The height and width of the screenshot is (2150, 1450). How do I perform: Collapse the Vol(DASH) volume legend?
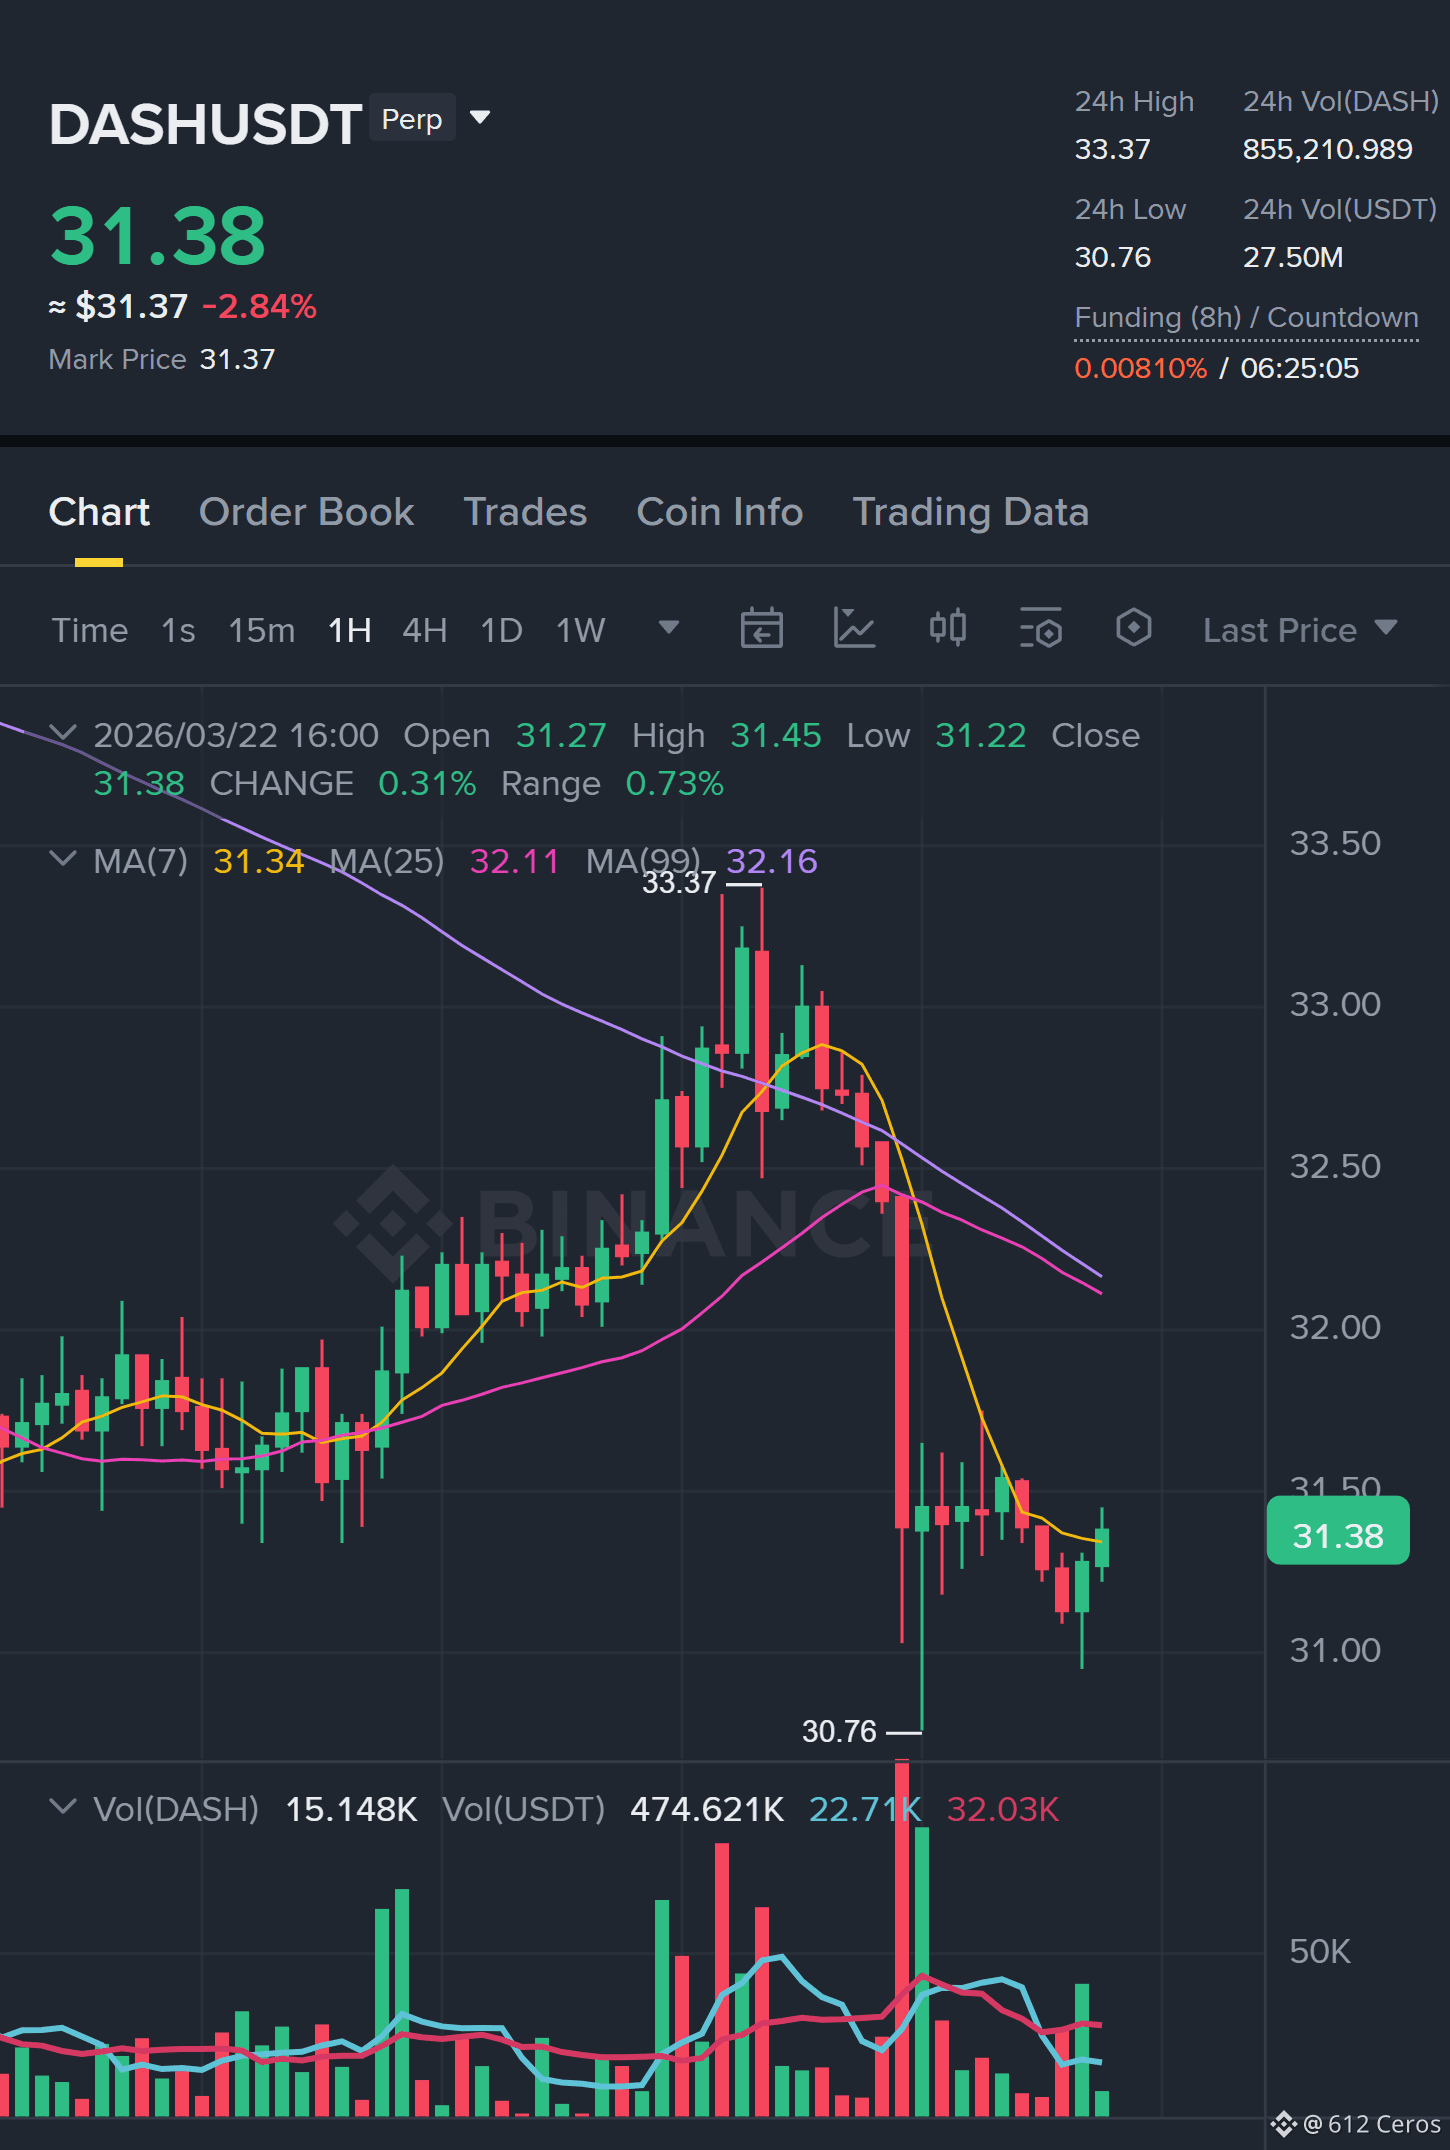coord(63,1807)
